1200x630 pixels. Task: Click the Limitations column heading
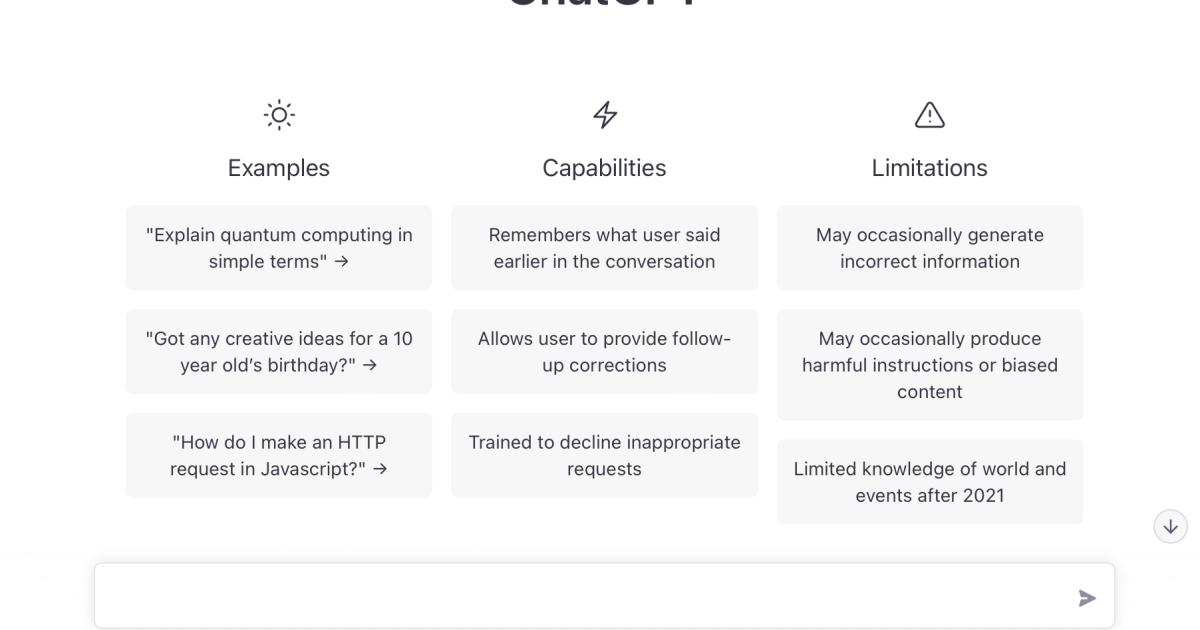(929, 168)
